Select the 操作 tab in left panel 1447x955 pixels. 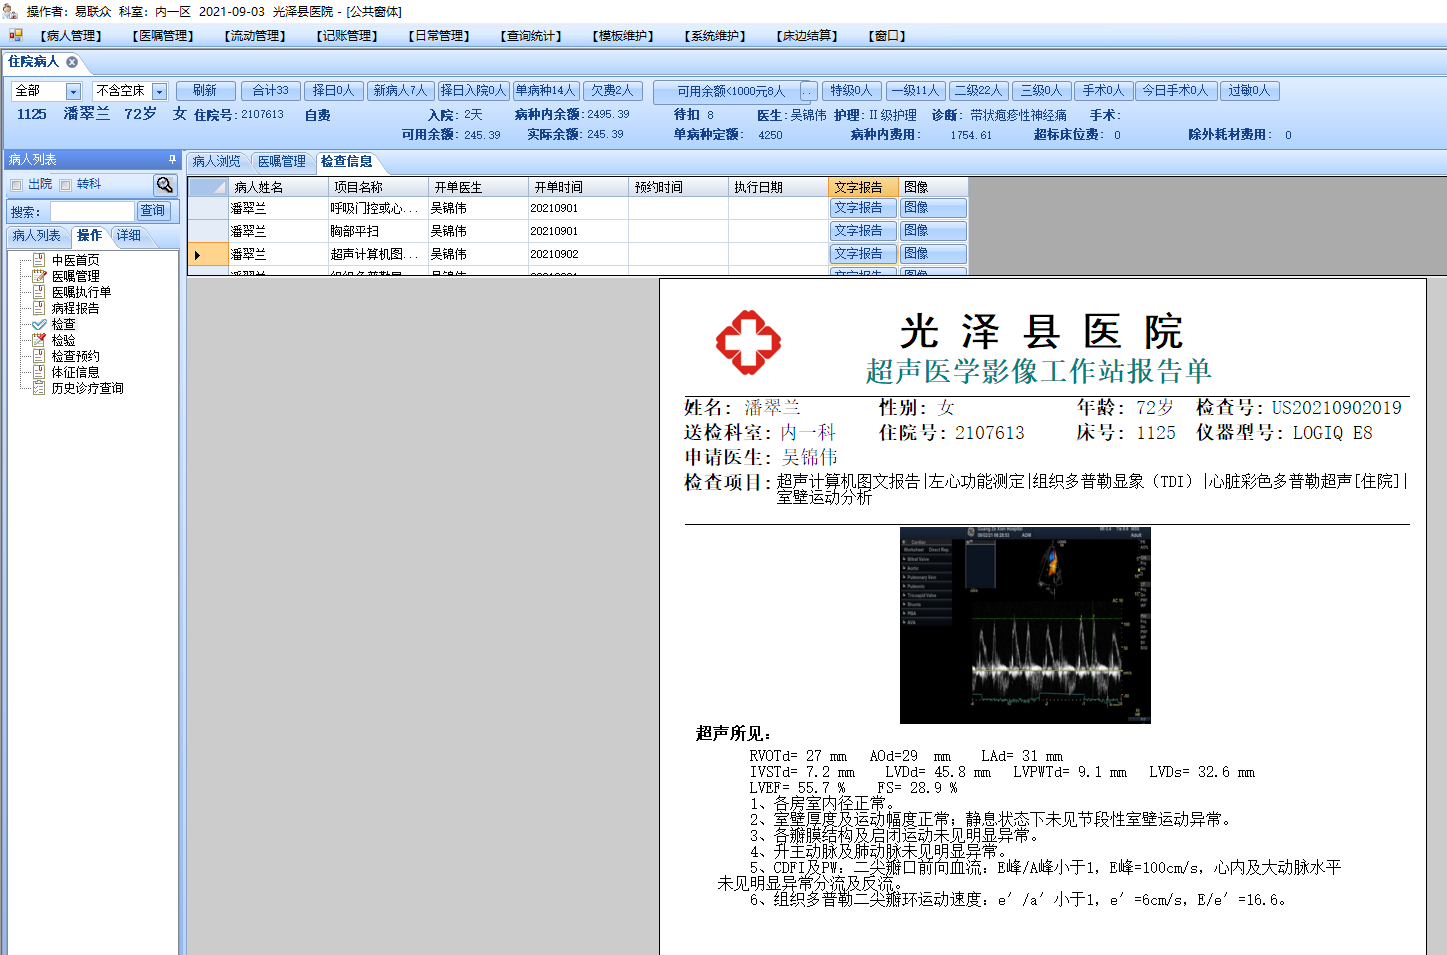tap(89, 236)
